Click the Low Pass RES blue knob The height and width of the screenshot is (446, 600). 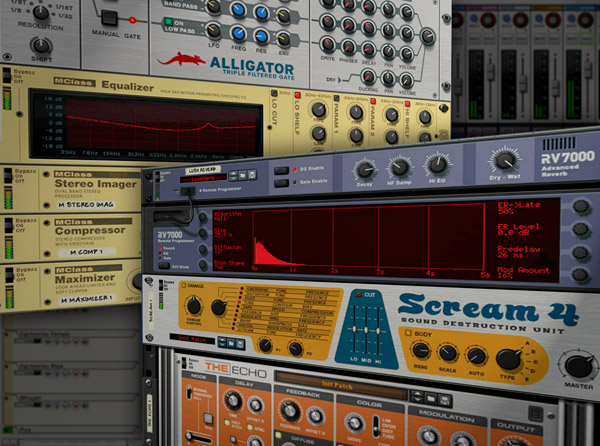(261, 36)
